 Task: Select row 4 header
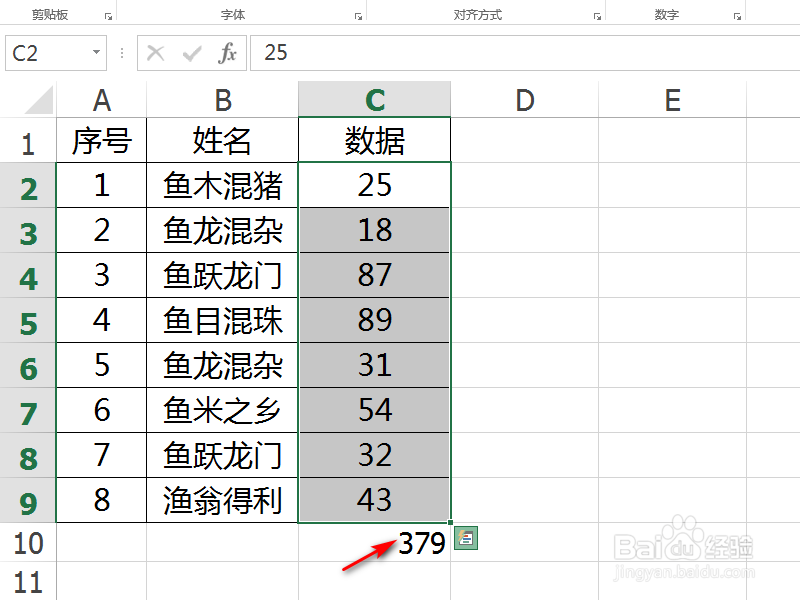point(28,275)
